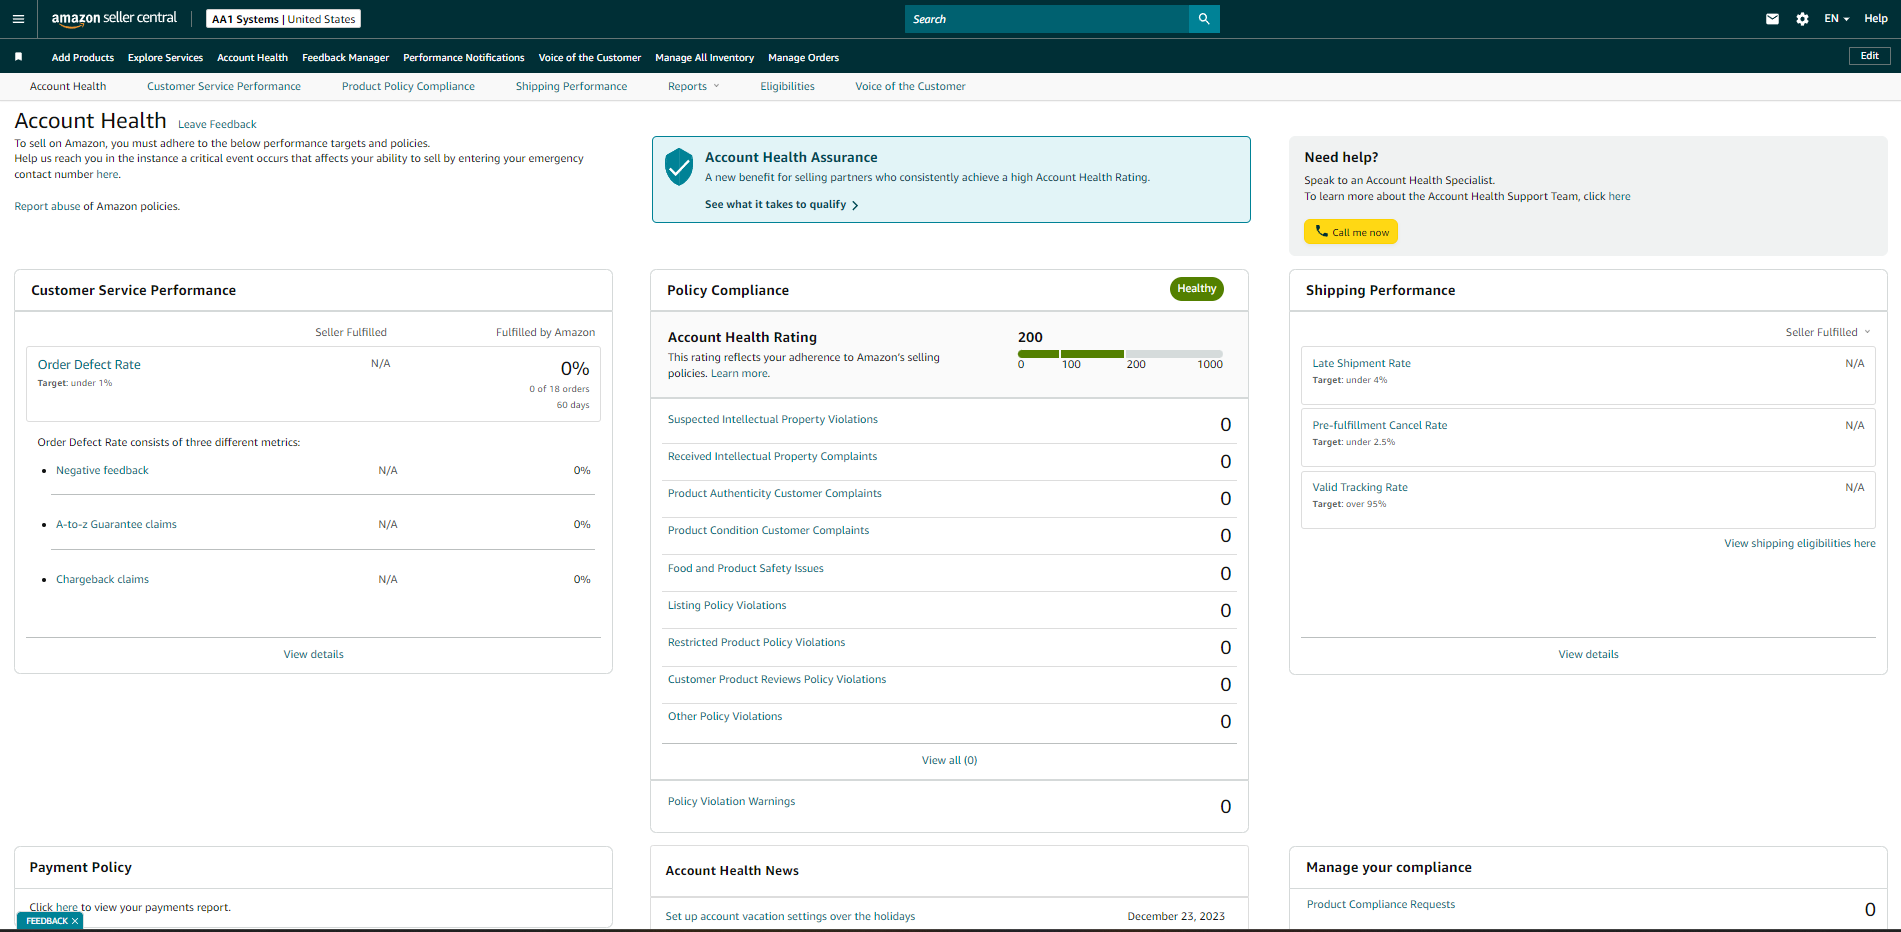Screen dimensions: 1901x932
Task: Open Manage Orders from favorites bar
Action: coord(803,58)
